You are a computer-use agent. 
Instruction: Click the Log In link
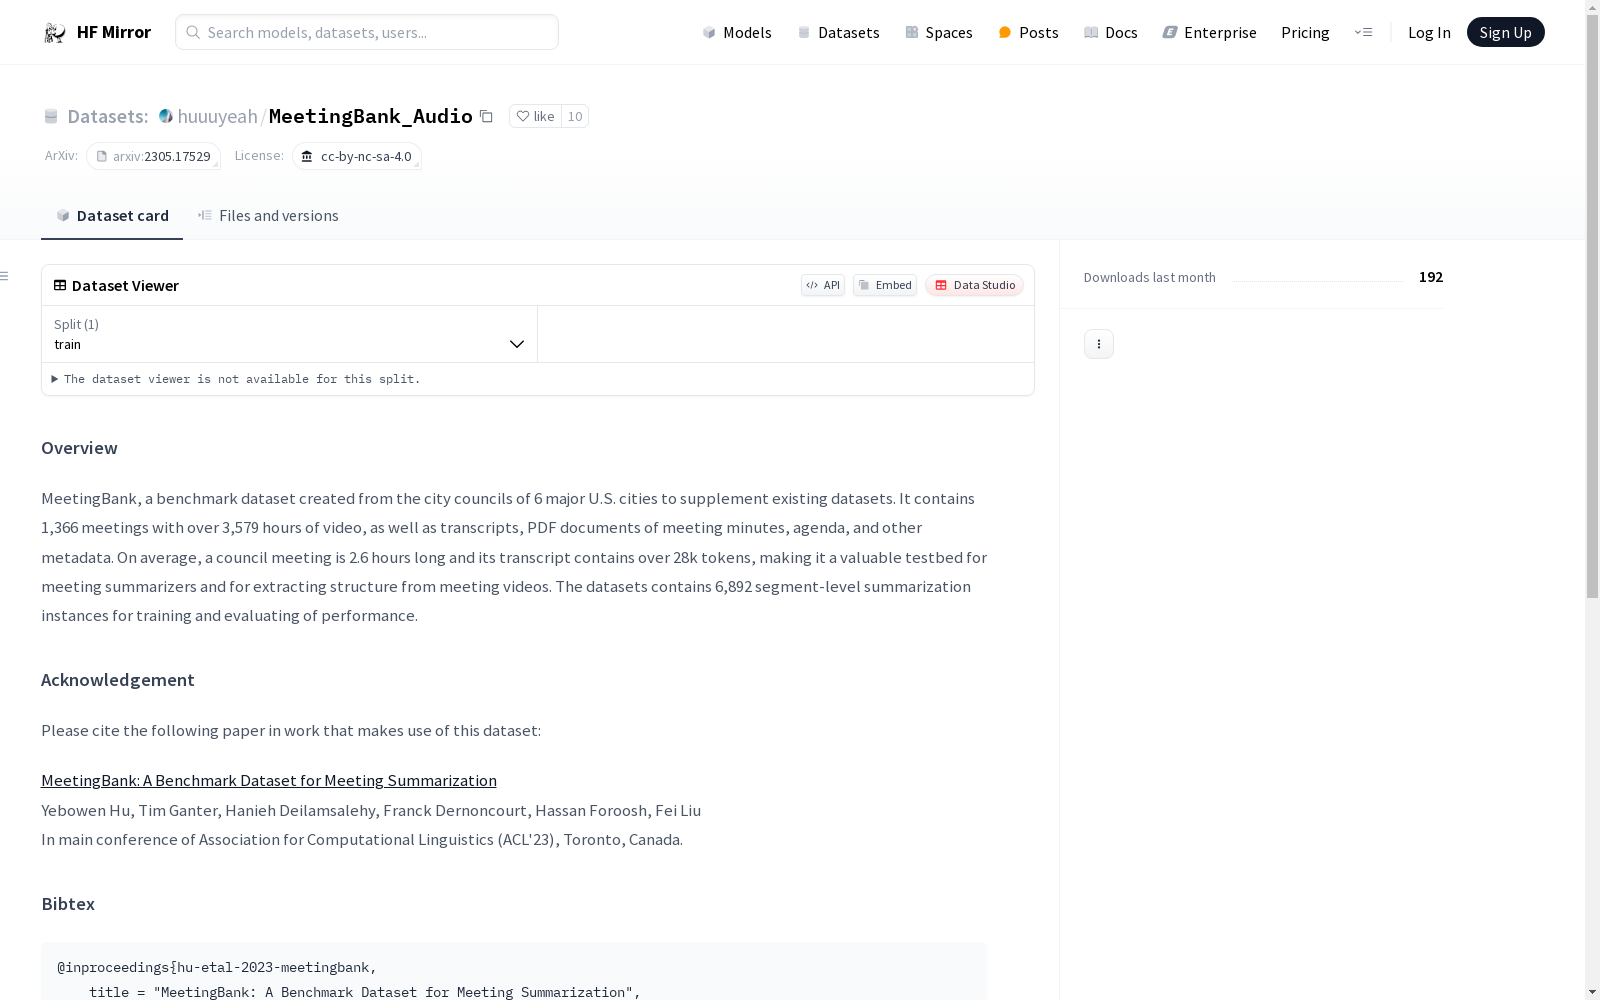(1429, 32)
